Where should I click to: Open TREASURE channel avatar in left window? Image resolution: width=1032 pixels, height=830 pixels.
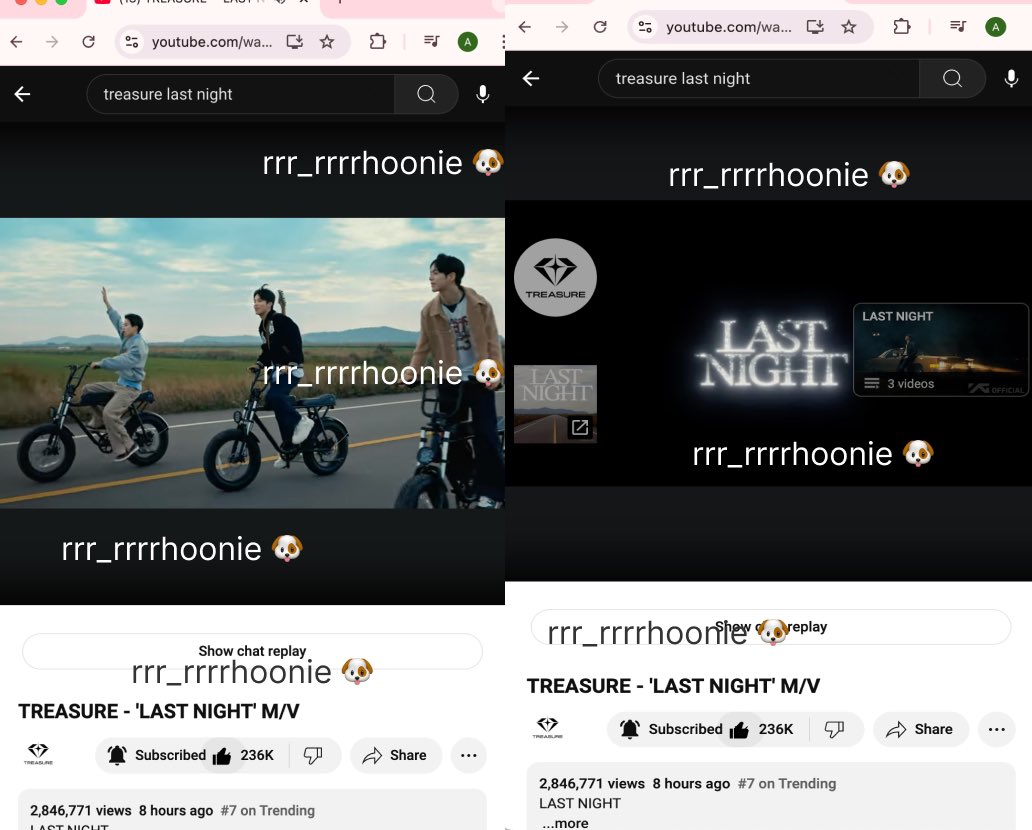click(x=38, y=754)
